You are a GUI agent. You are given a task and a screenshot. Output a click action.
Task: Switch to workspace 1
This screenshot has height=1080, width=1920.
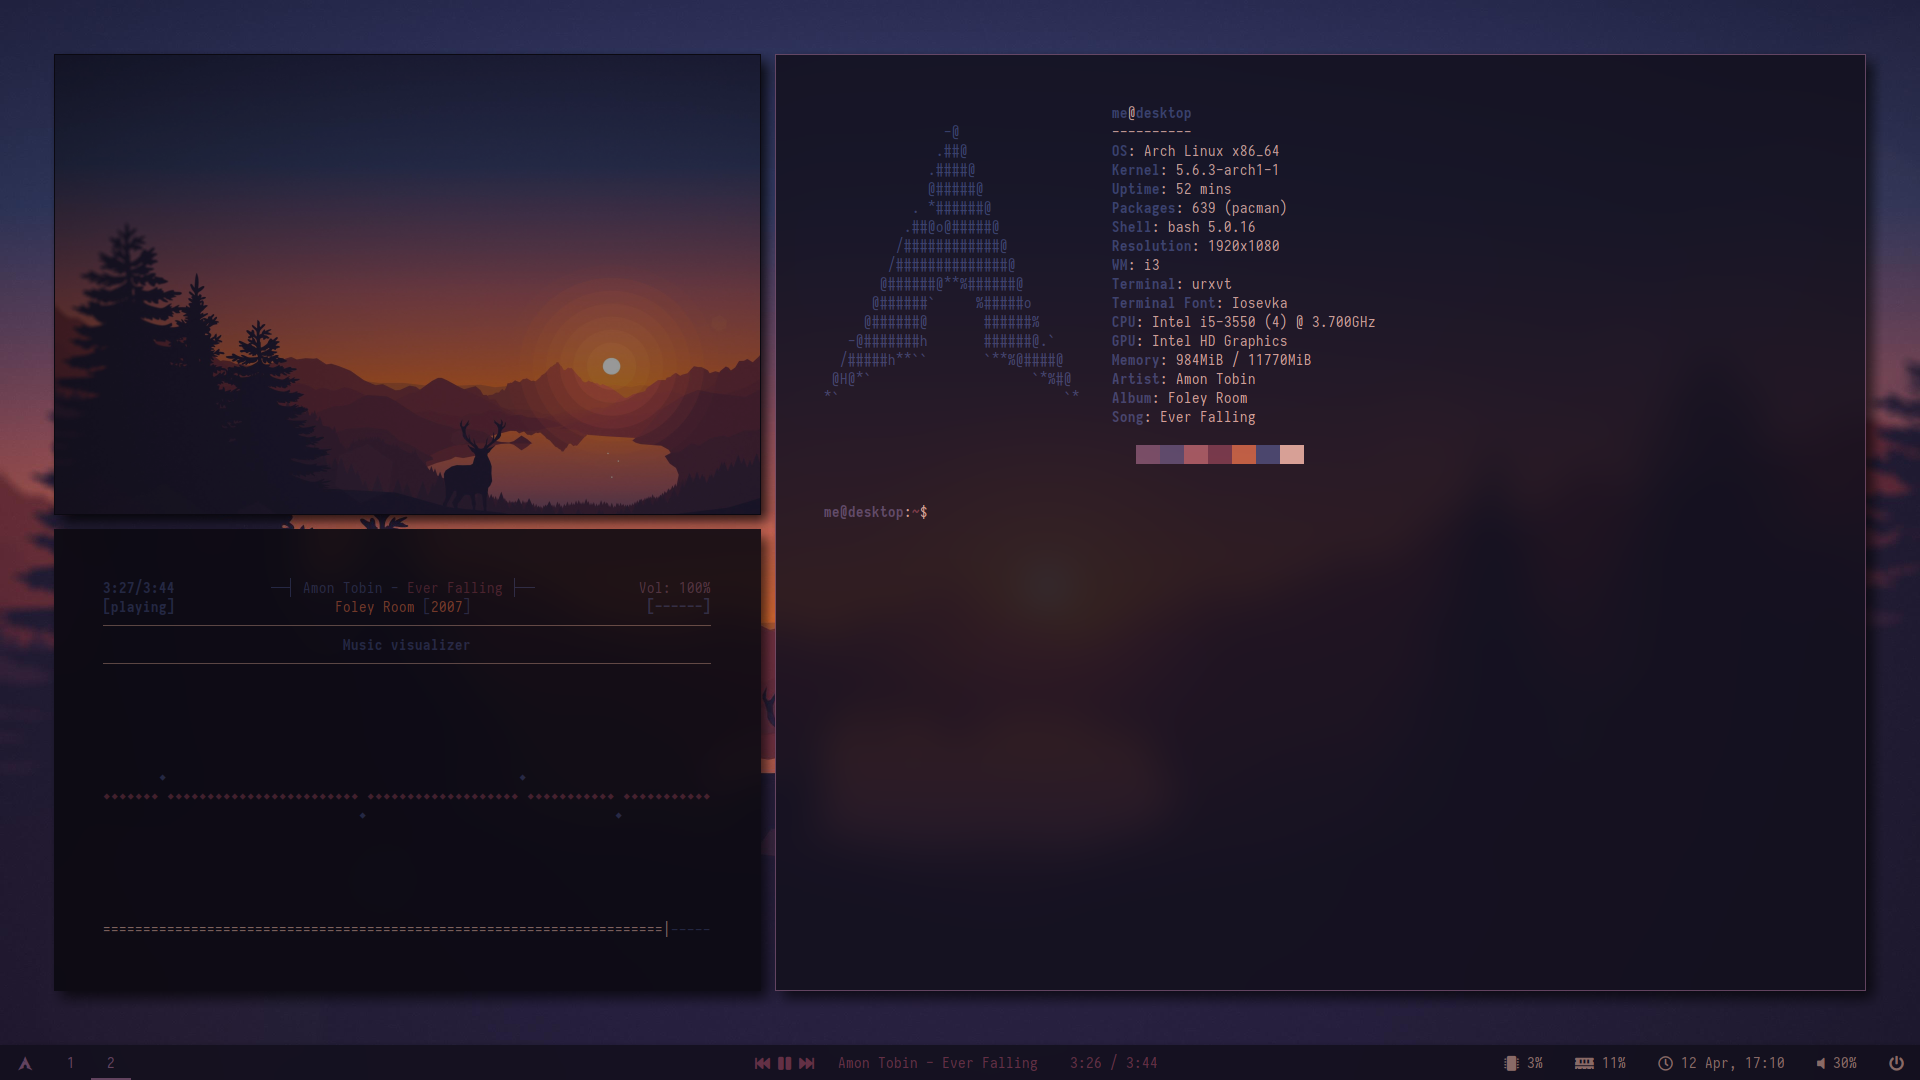(x=70, y=1063)
